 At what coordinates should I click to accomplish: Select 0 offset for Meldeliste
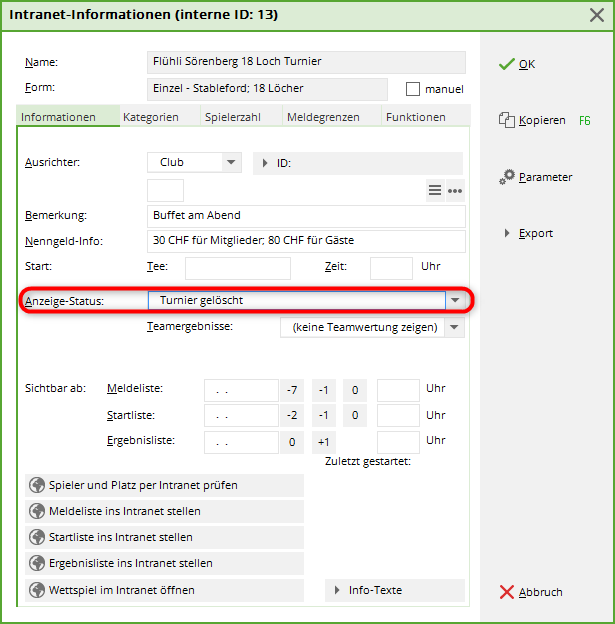(355, 390)
